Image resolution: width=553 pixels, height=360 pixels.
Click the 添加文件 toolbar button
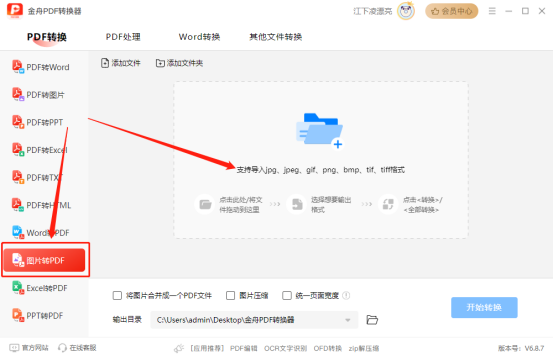click(121, 63)
